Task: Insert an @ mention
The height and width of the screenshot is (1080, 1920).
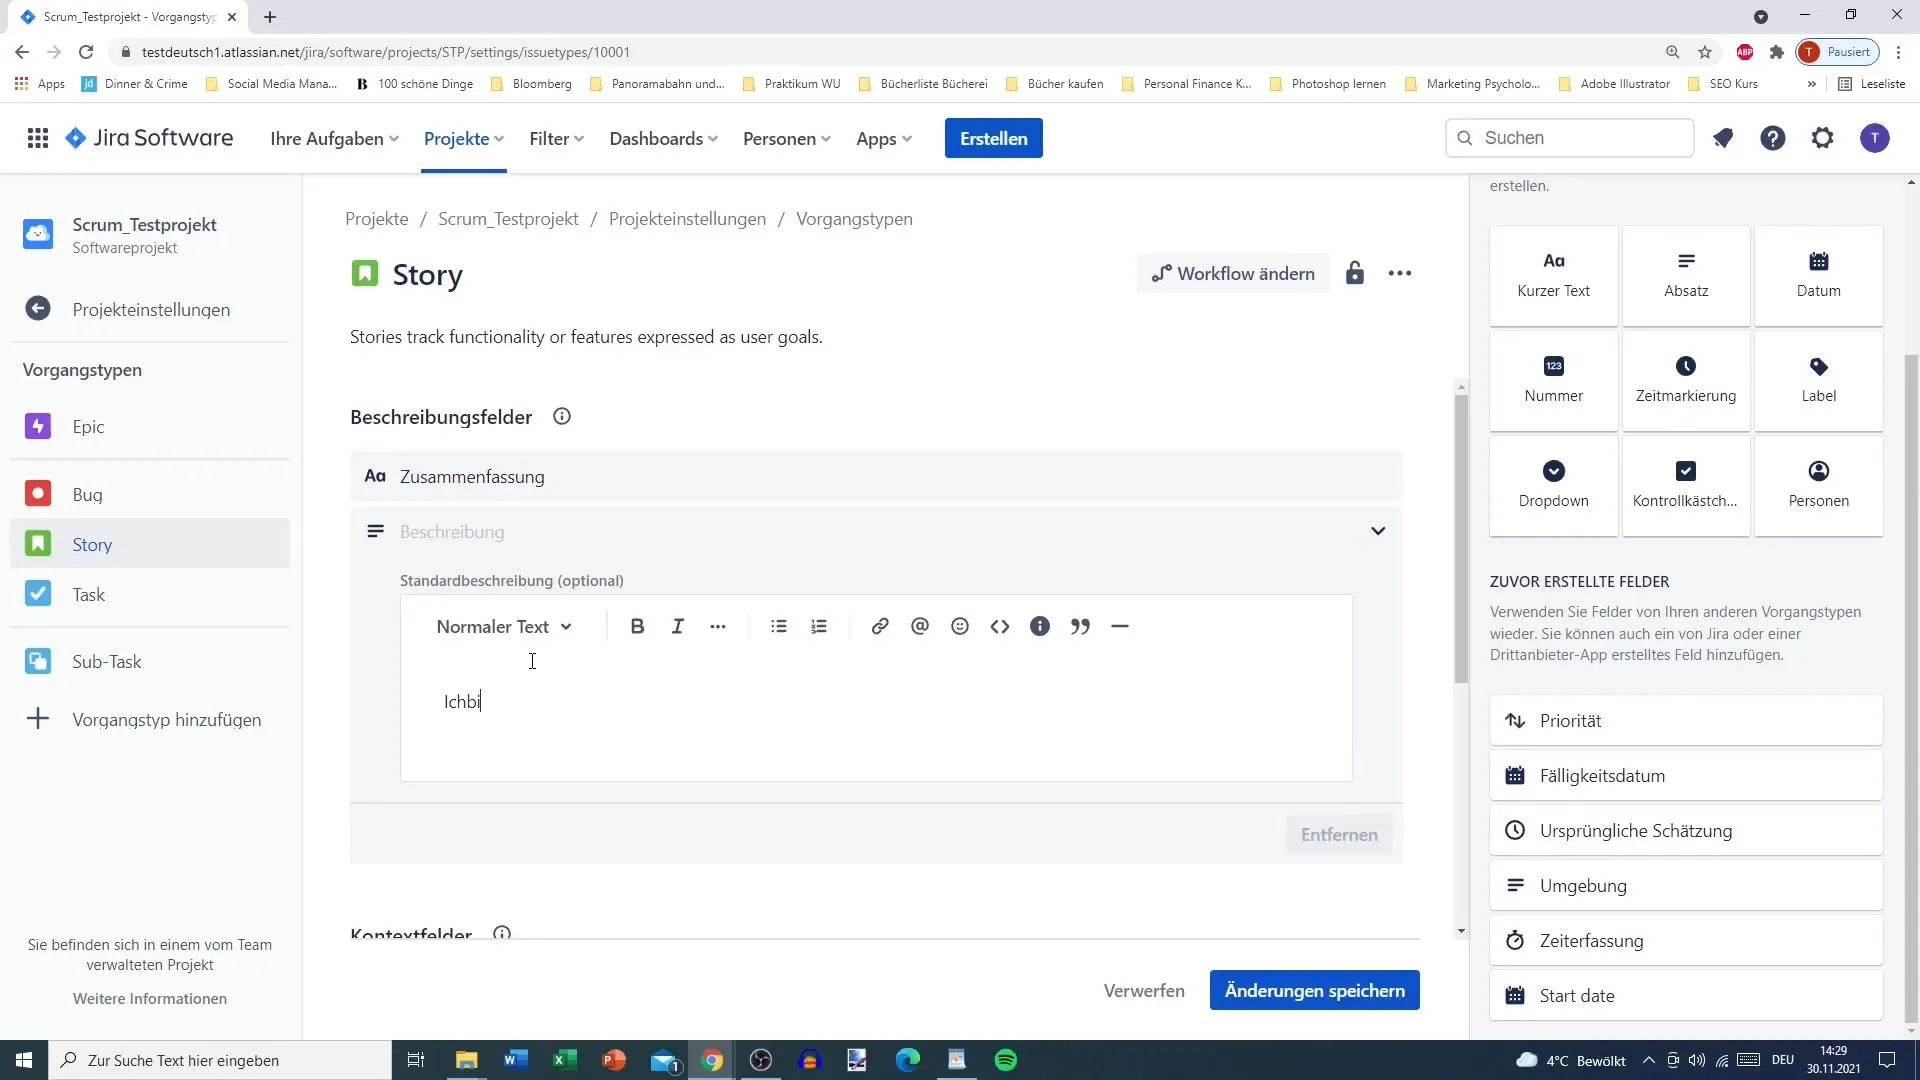Action: point(920,627)
